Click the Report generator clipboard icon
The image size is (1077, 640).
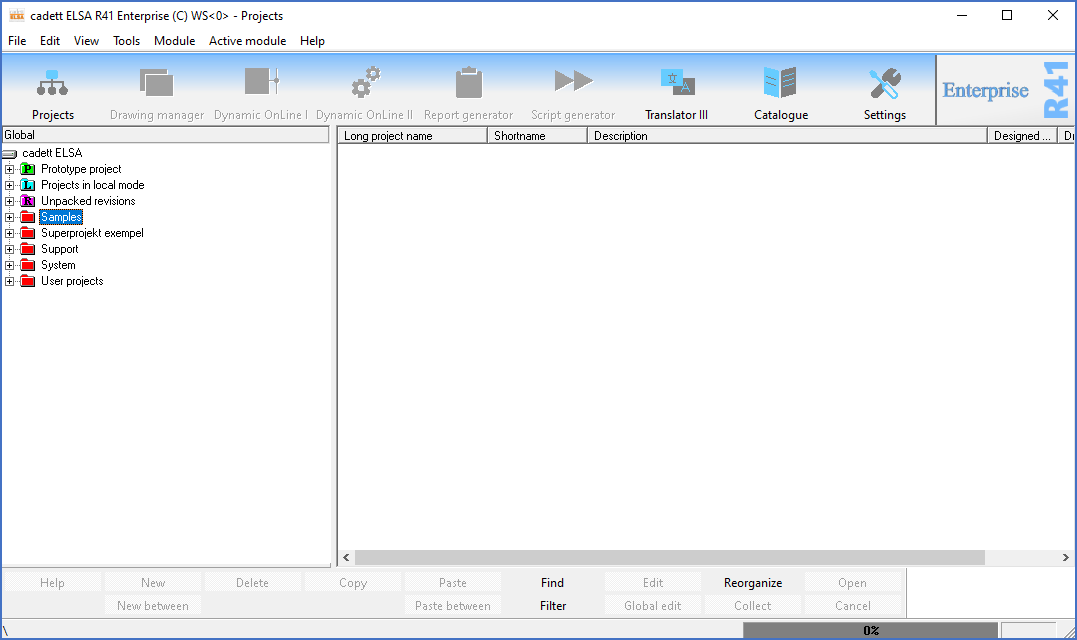point(468,82)
